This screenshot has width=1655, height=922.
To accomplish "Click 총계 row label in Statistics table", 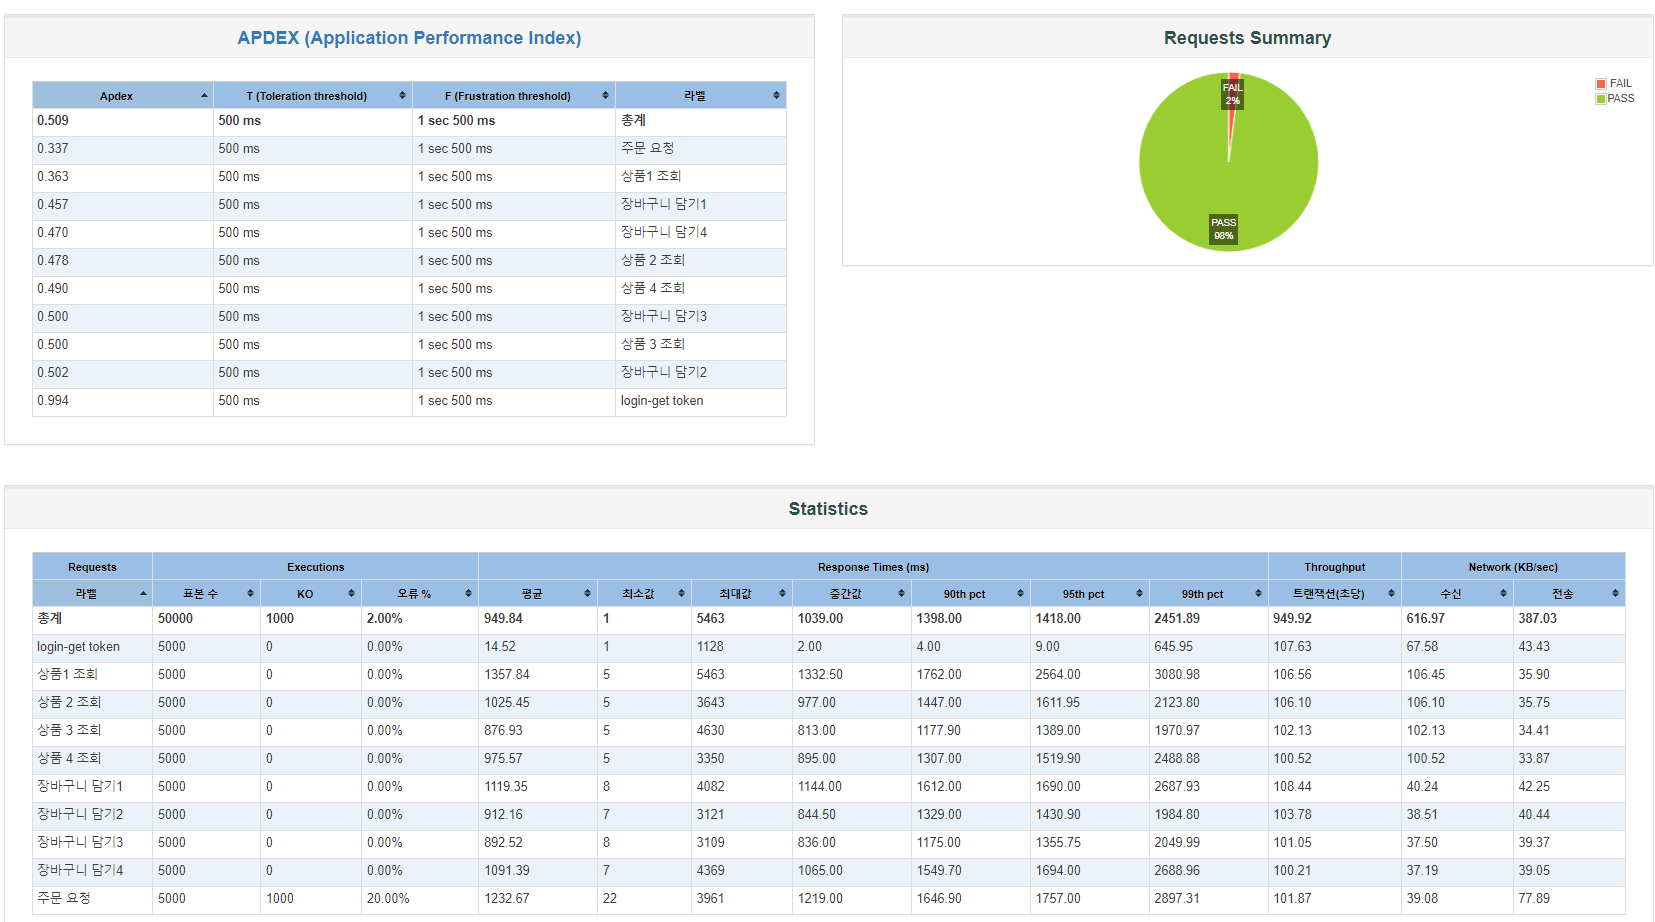I will (x=50, y=619).
